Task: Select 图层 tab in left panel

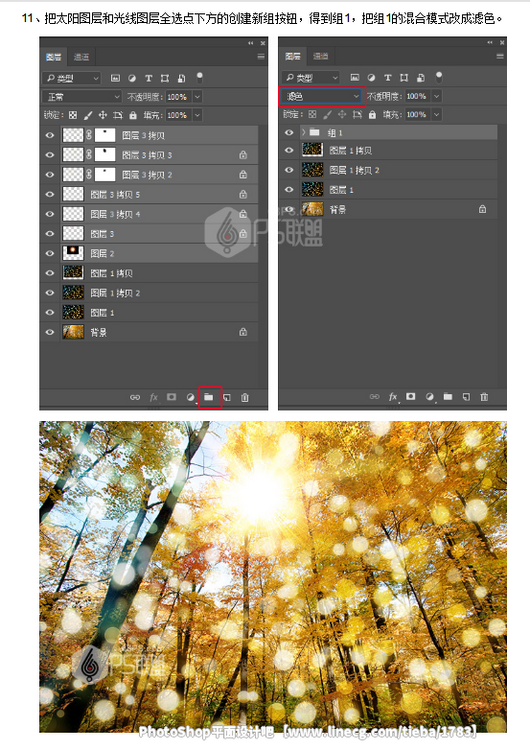Action: 54,57
